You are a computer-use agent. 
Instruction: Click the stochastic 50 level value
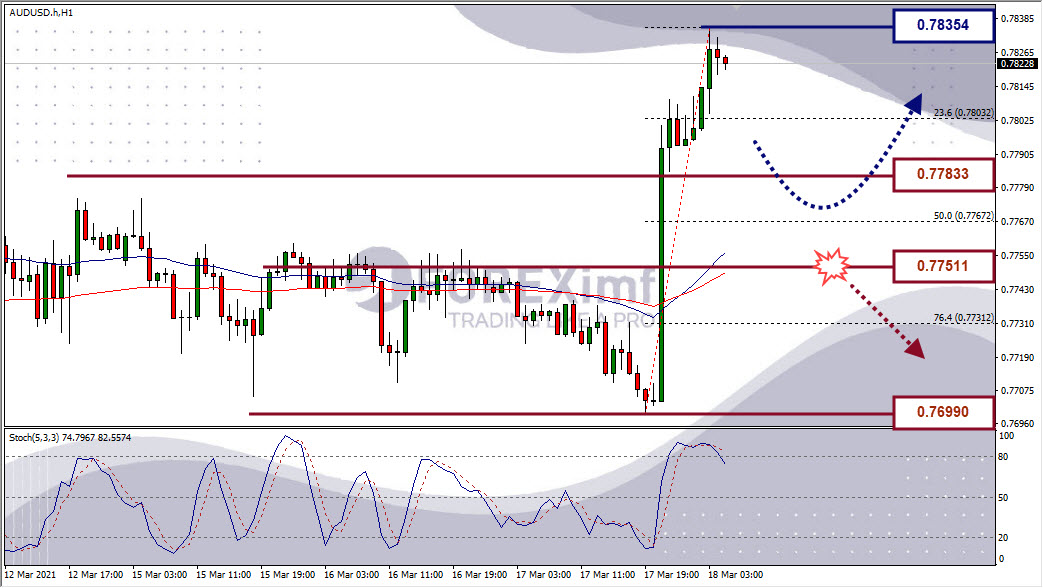tap(1004, 498)
